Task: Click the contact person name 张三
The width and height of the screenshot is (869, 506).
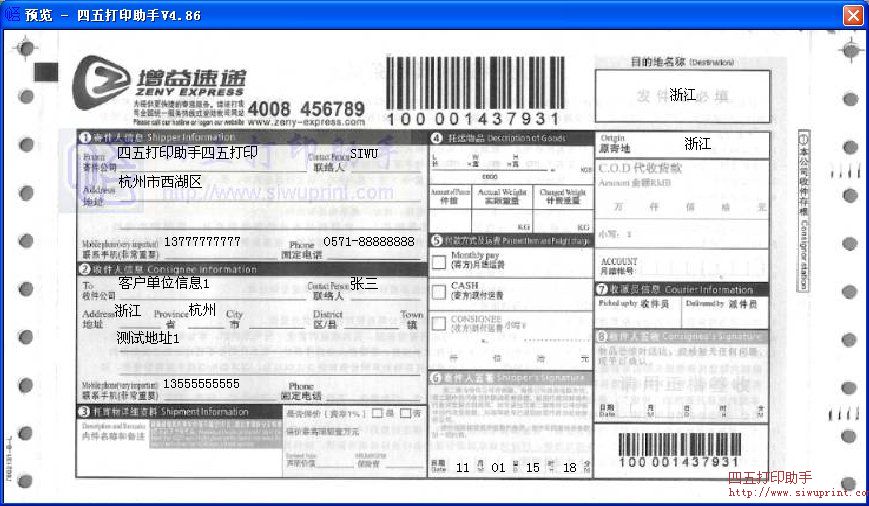Action: (x=364, y=284)
